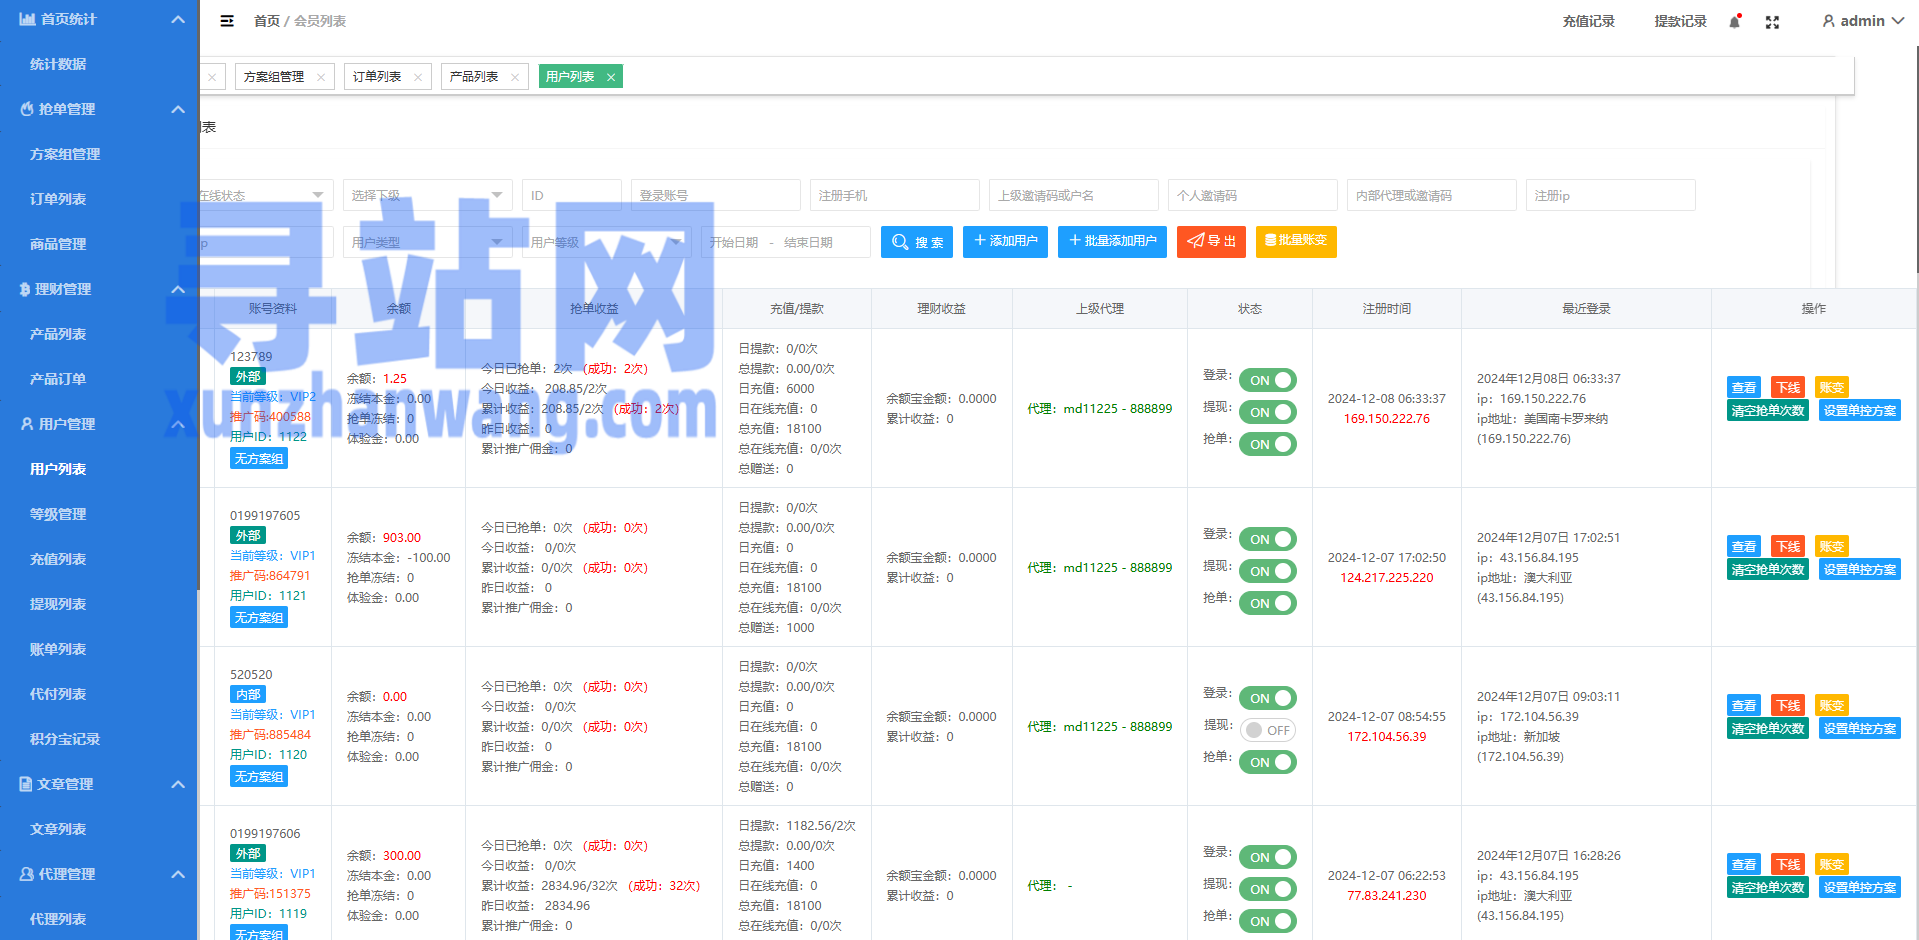Click the hamburger menu collapse icon
The width and height of the screenshot is (1919, 940).
click(x=227, y=21)
